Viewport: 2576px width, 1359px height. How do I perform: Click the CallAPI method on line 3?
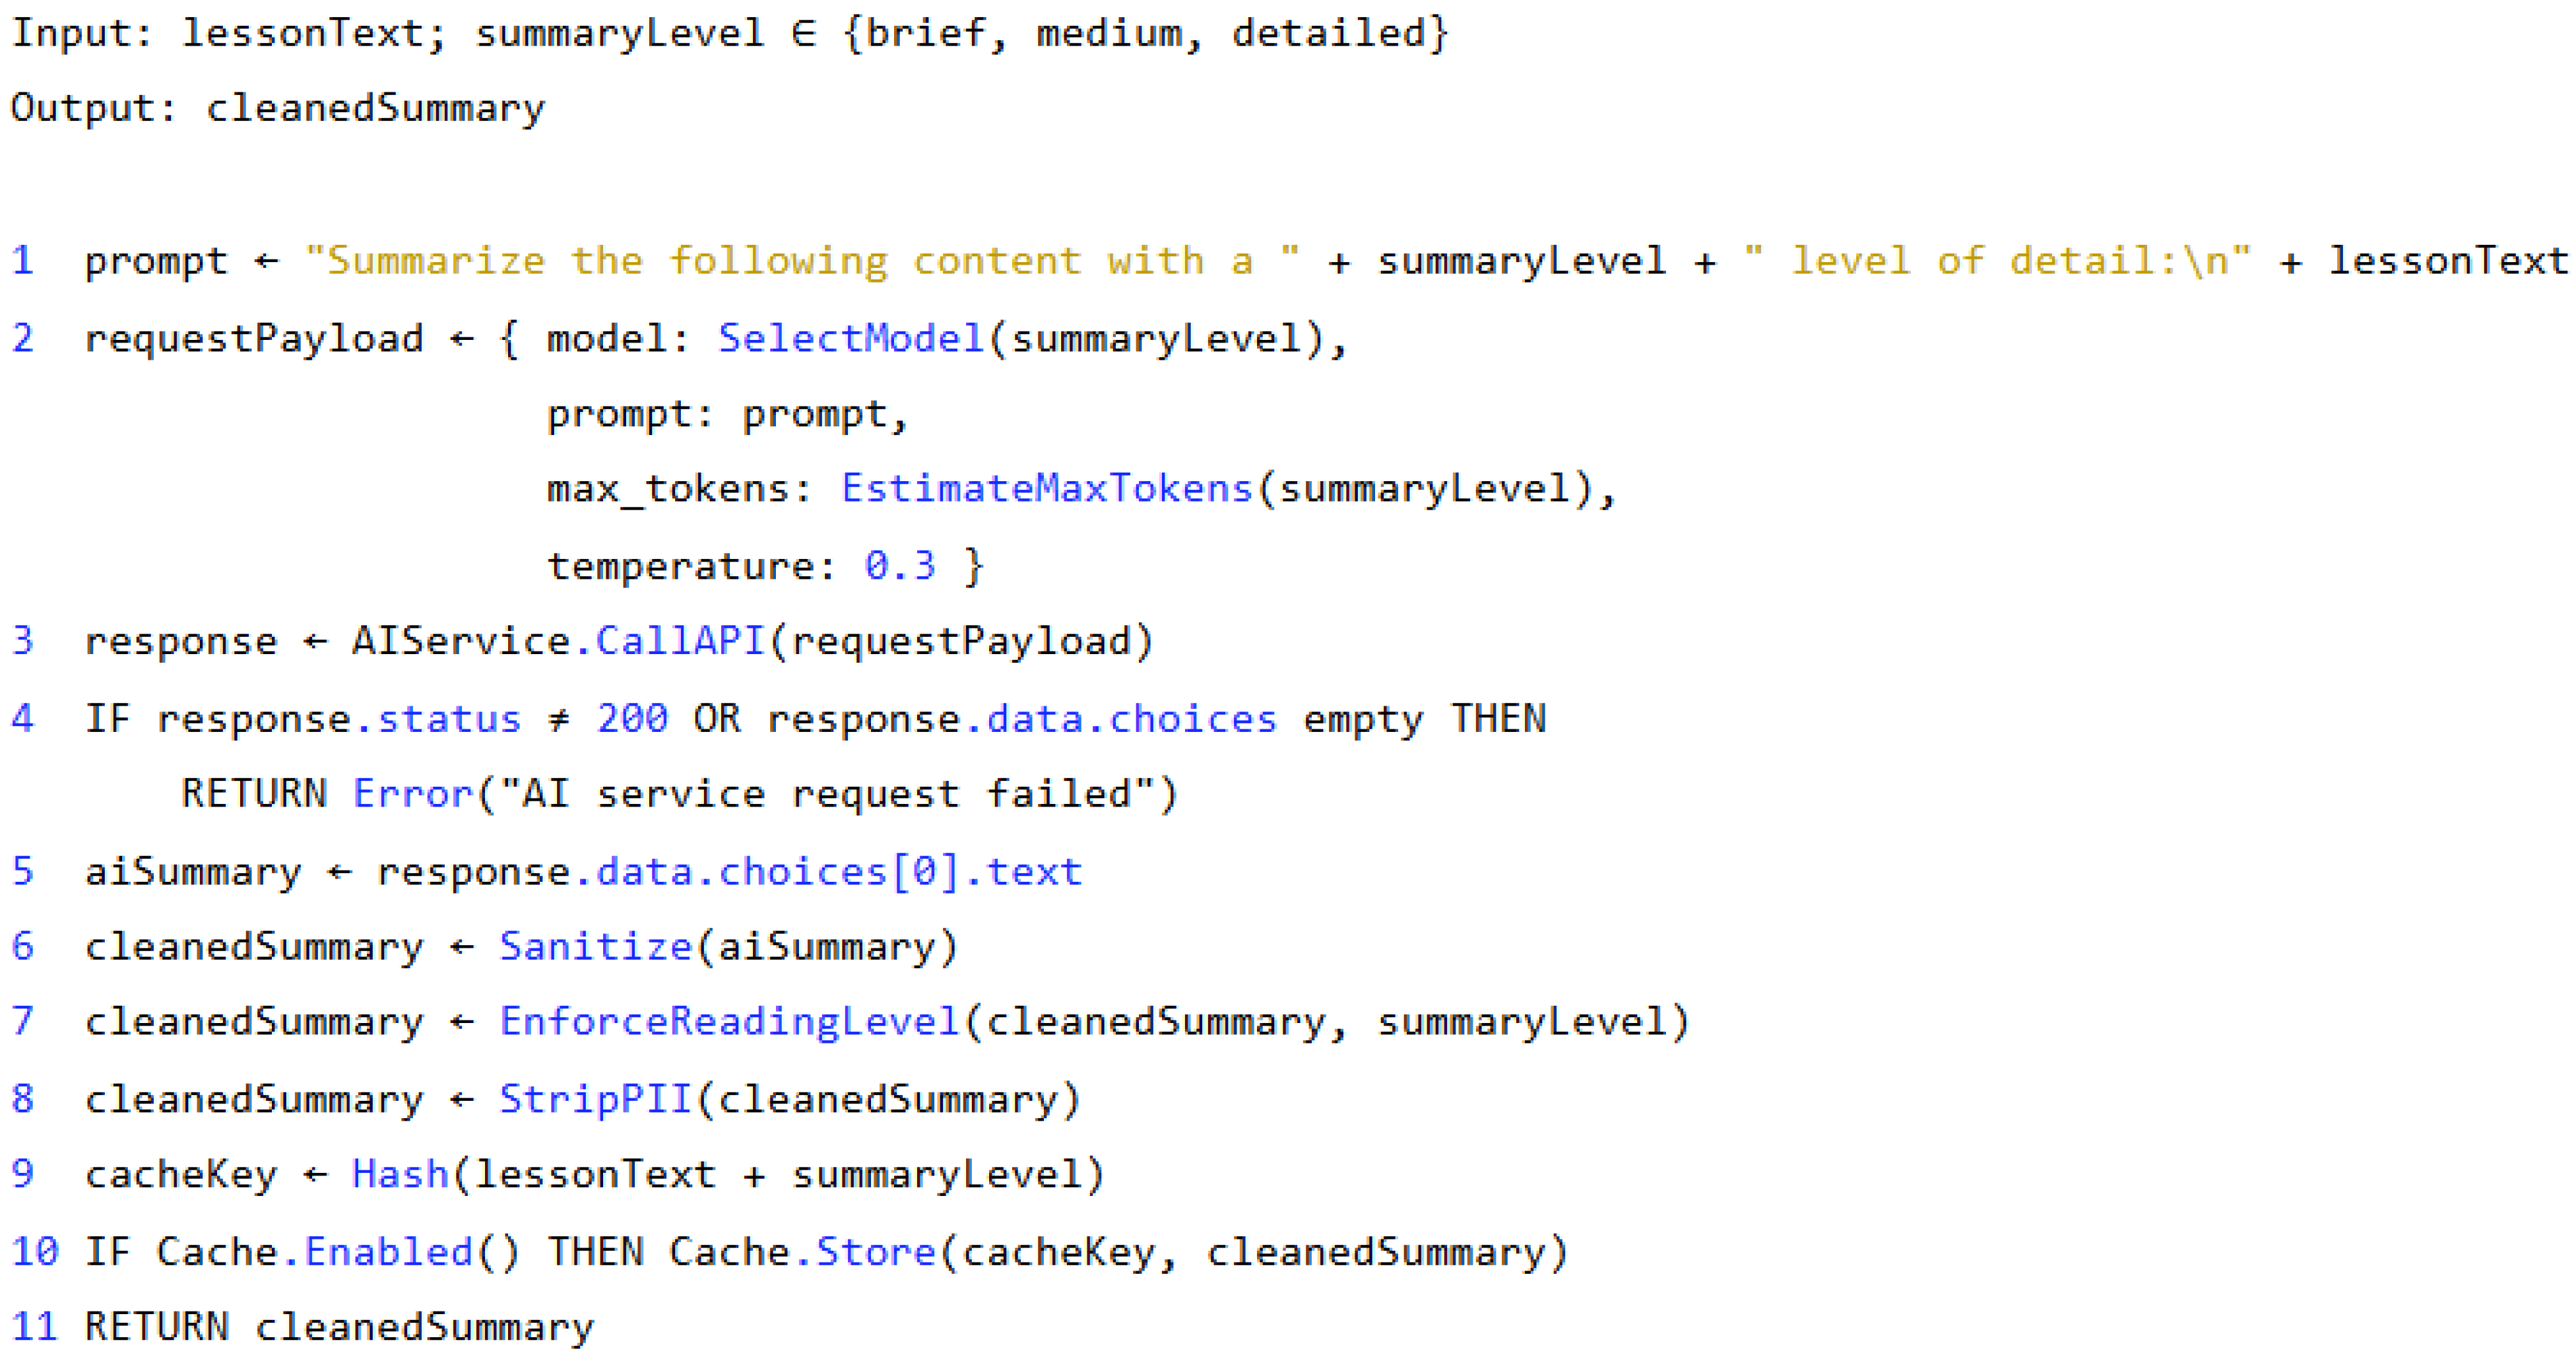click(680, 641)
